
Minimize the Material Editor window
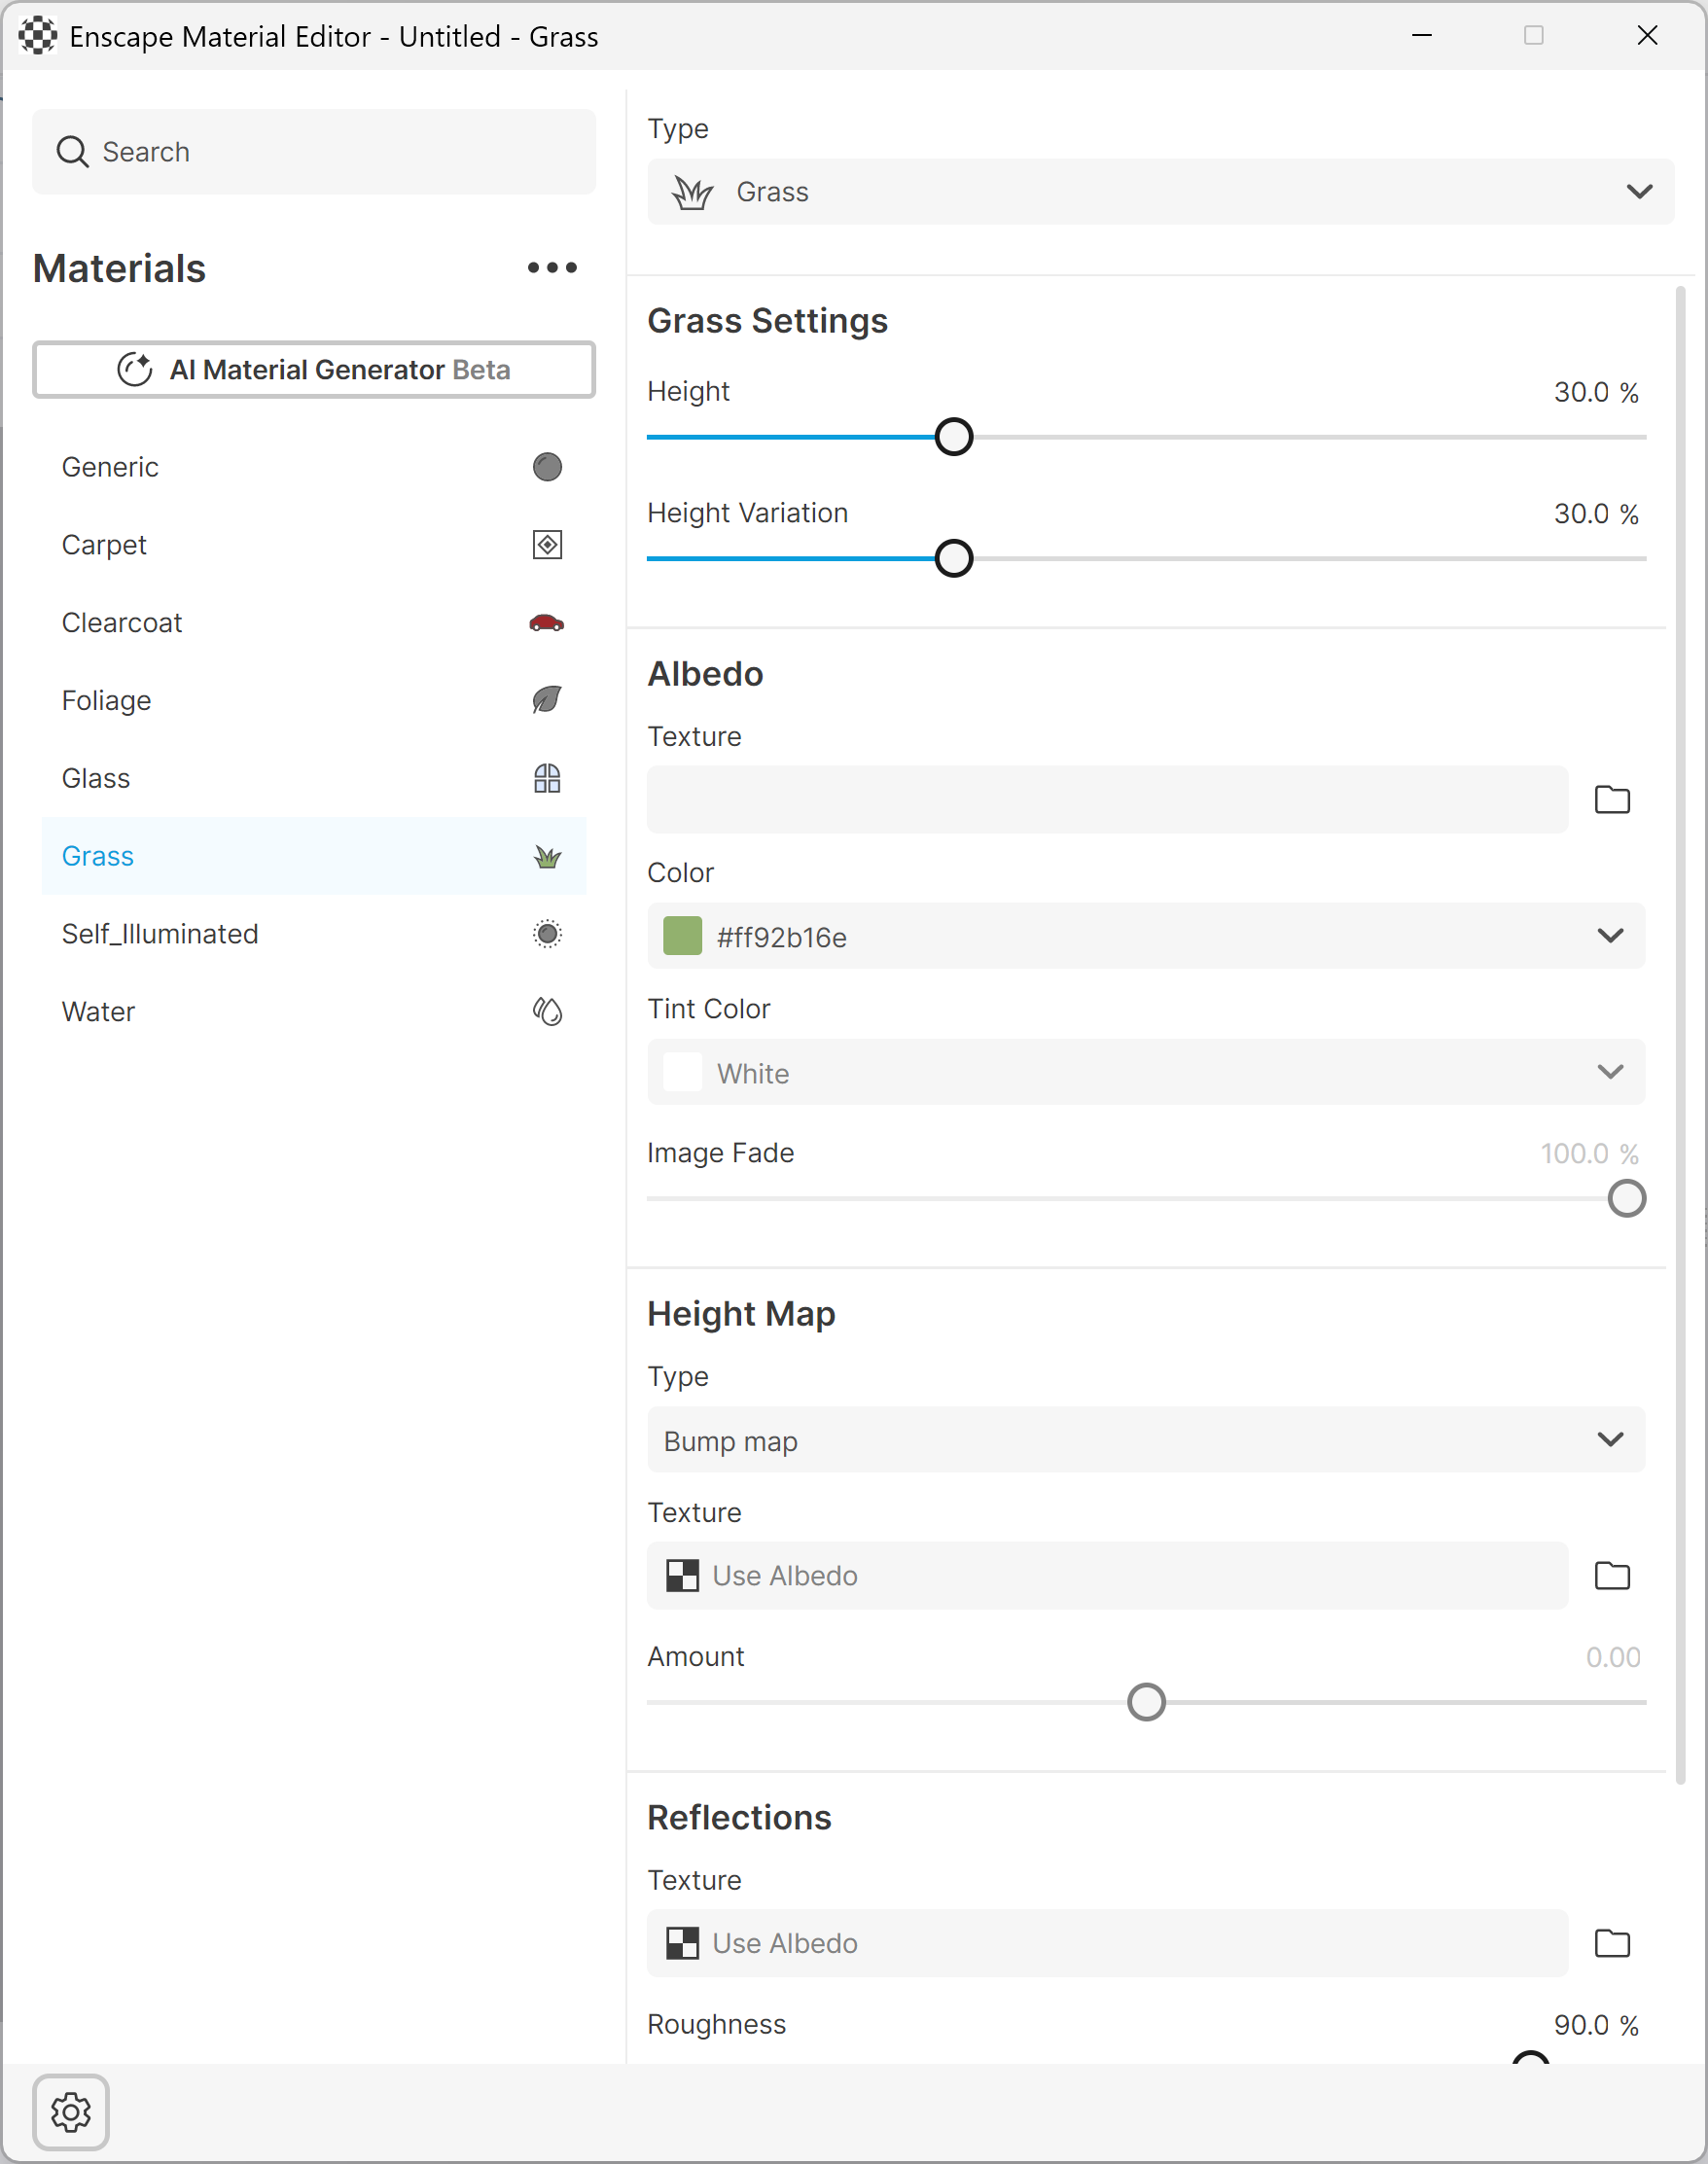1422,36
